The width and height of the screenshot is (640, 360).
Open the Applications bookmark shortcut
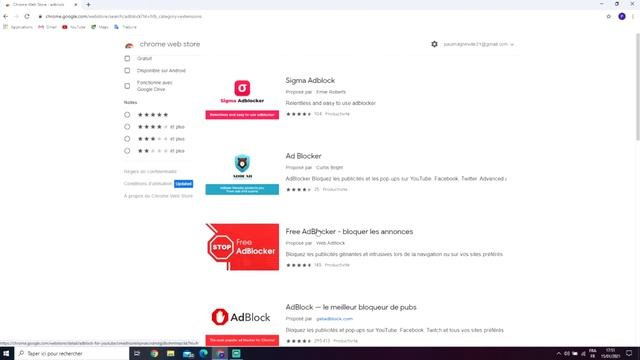point(18,27)
